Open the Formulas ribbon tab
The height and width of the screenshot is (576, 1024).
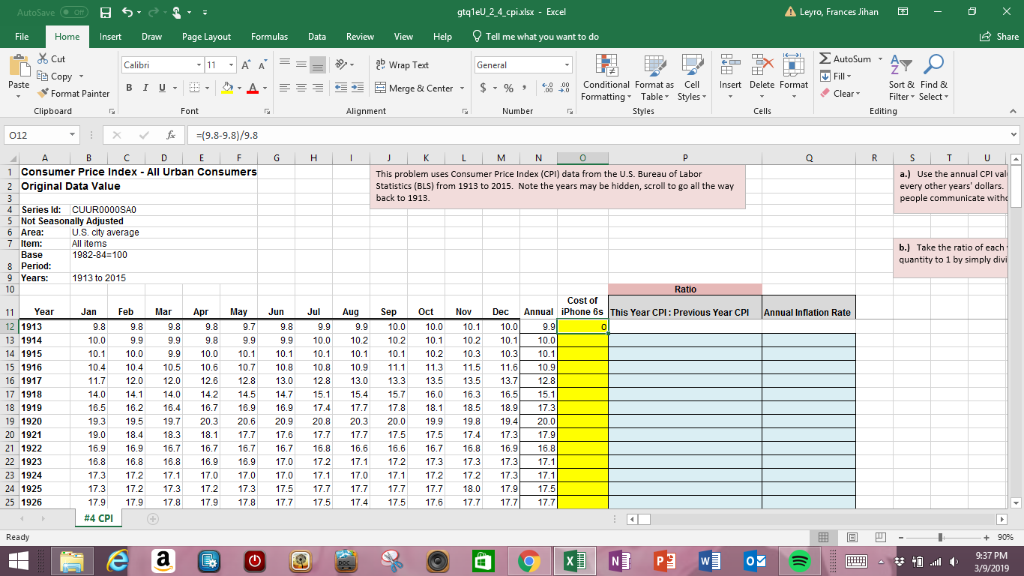[x=269, y=37]
